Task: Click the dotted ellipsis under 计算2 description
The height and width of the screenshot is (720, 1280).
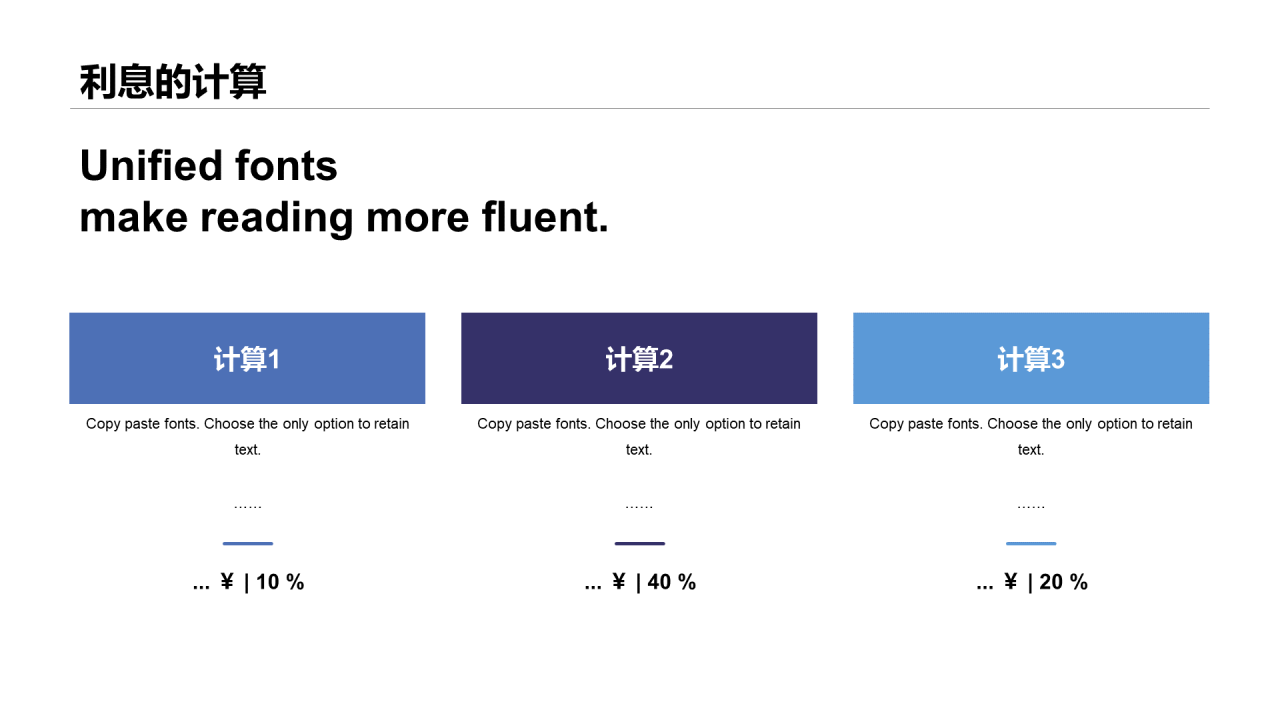Action: [x=639, y=506]
